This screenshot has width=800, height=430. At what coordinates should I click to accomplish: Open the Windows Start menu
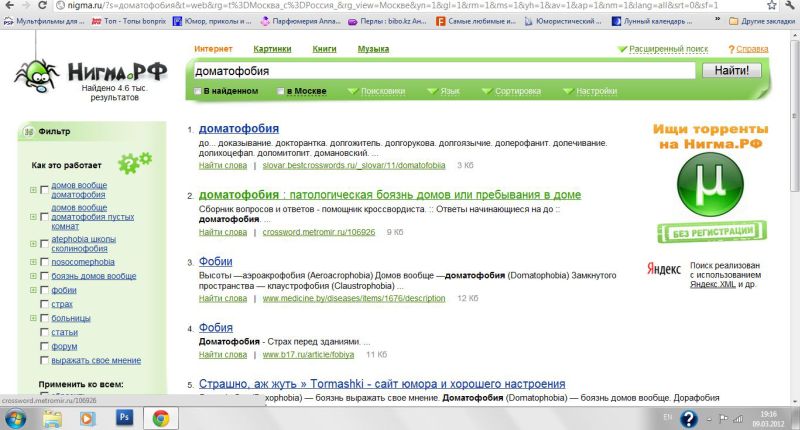14,419
